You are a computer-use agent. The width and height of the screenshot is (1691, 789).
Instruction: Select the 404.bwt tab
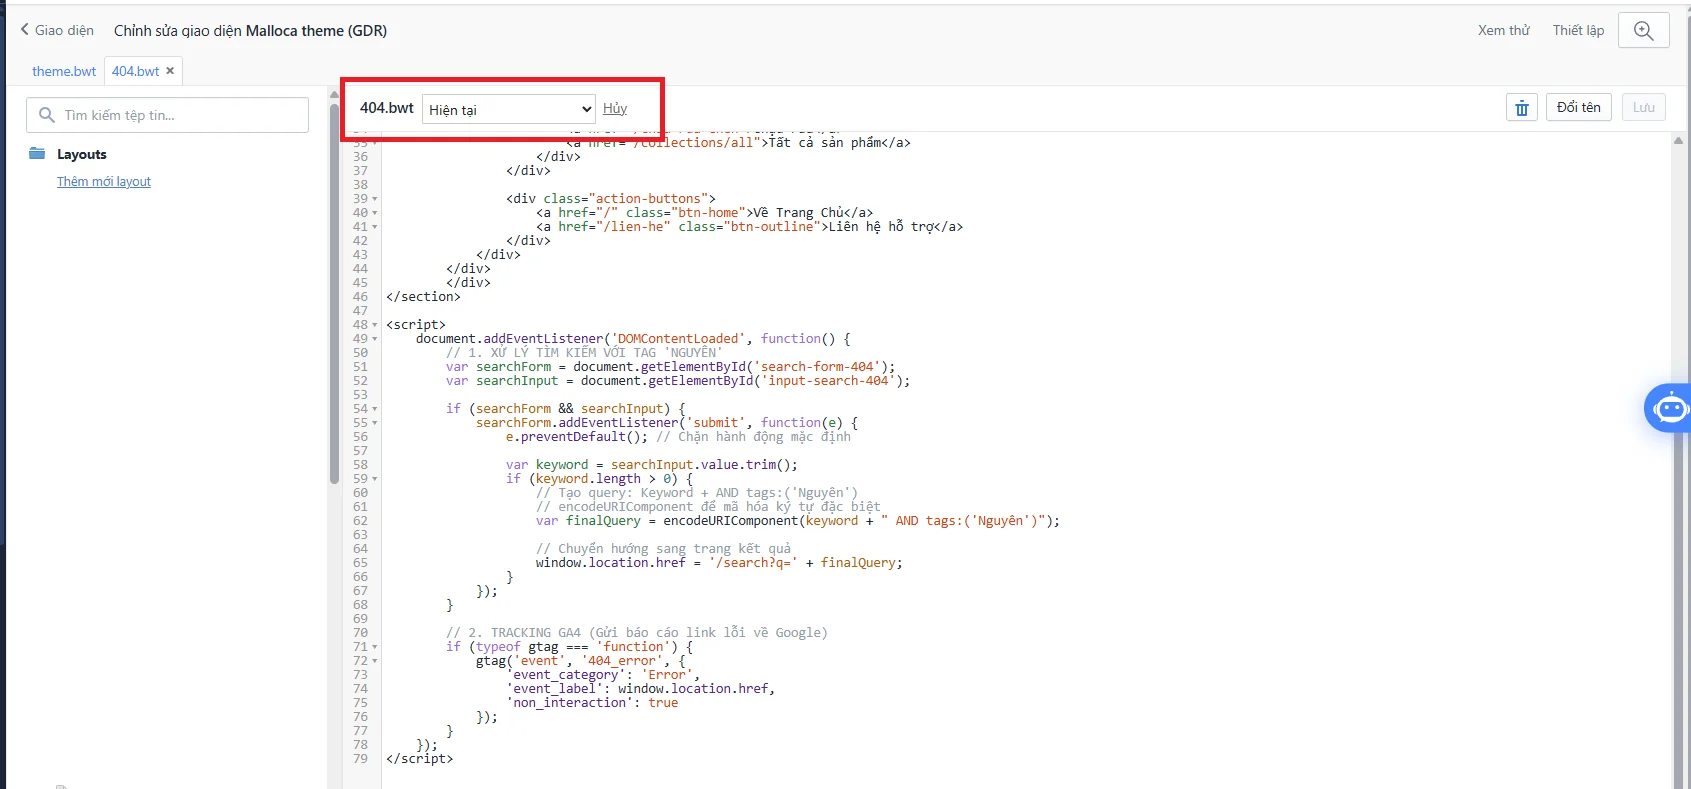tap(136, 71)
